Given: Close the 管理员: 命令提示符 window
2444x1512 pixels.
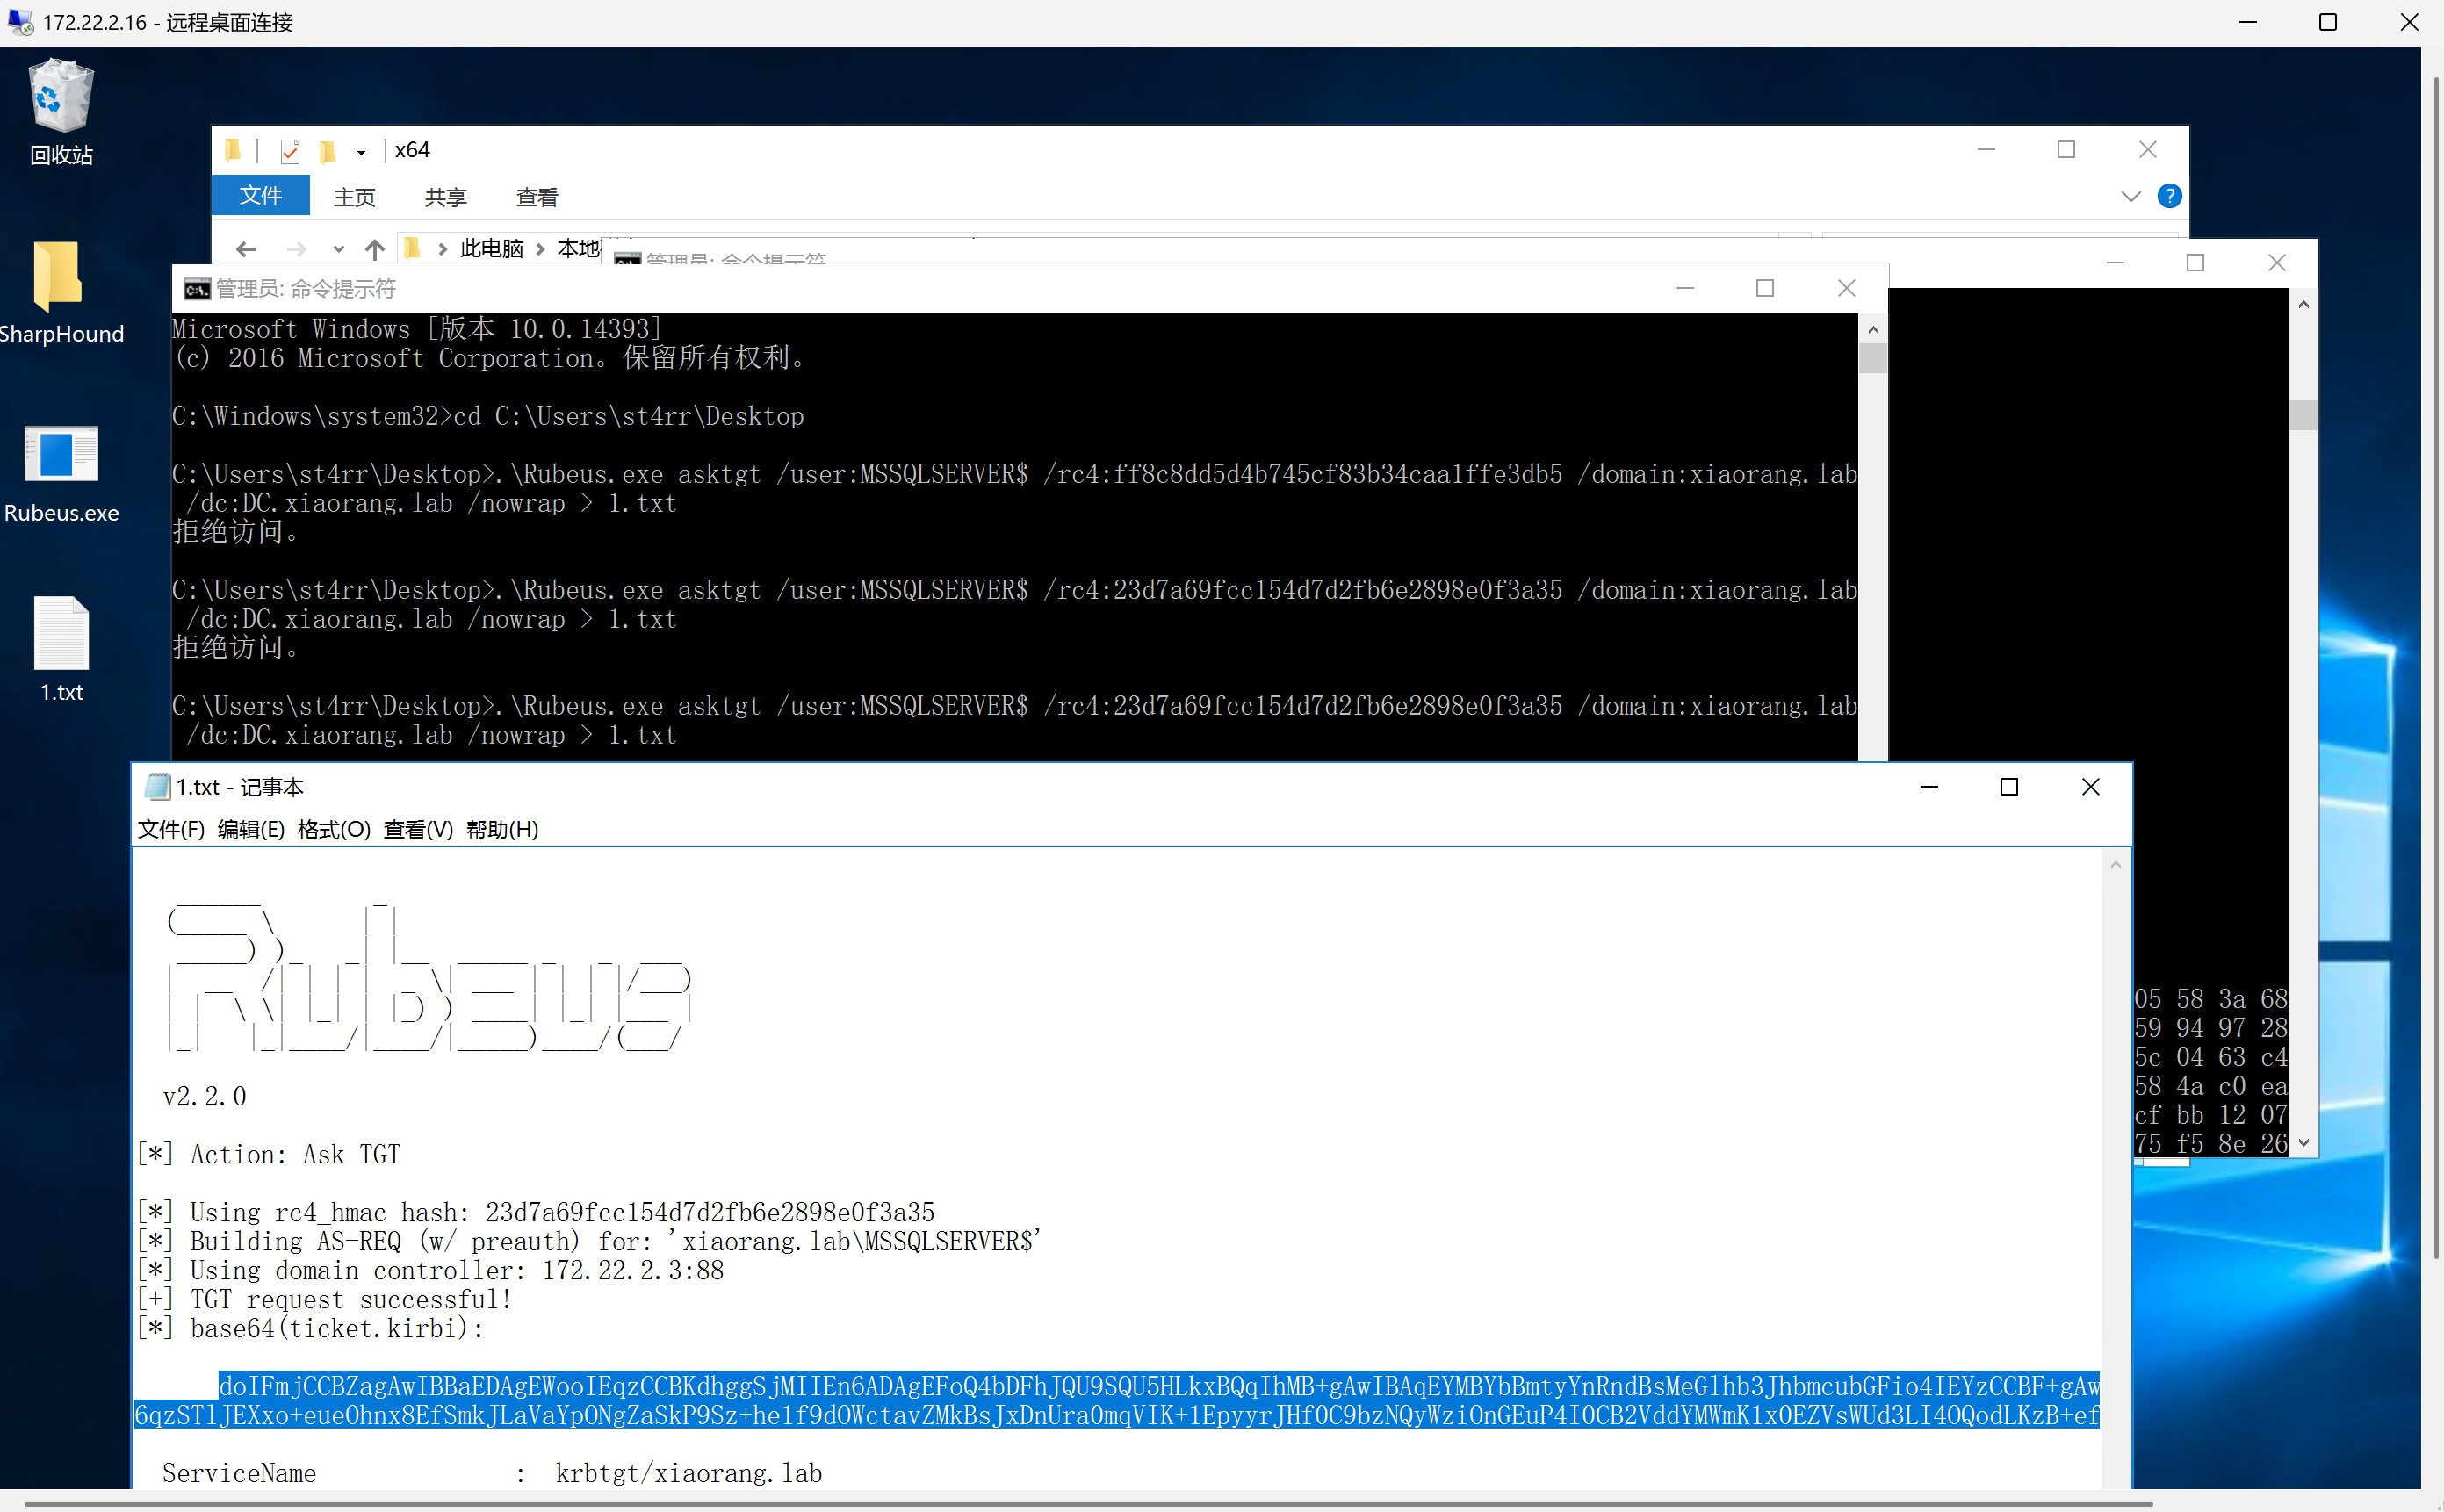Looking at the screenshot, I should 1846,288.
